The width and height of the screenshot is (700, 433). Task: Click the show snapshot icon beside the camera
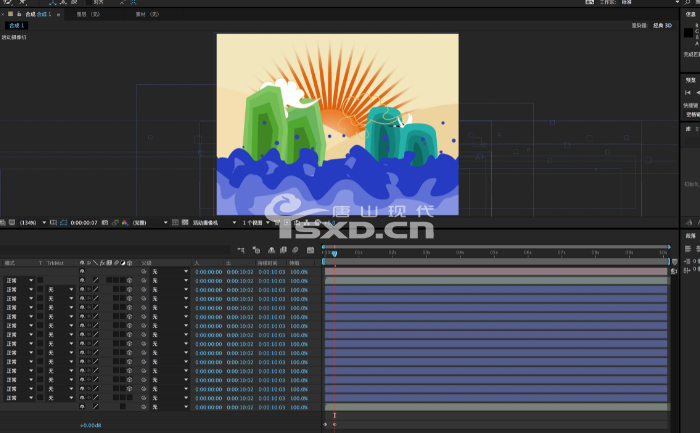point(115,222)
